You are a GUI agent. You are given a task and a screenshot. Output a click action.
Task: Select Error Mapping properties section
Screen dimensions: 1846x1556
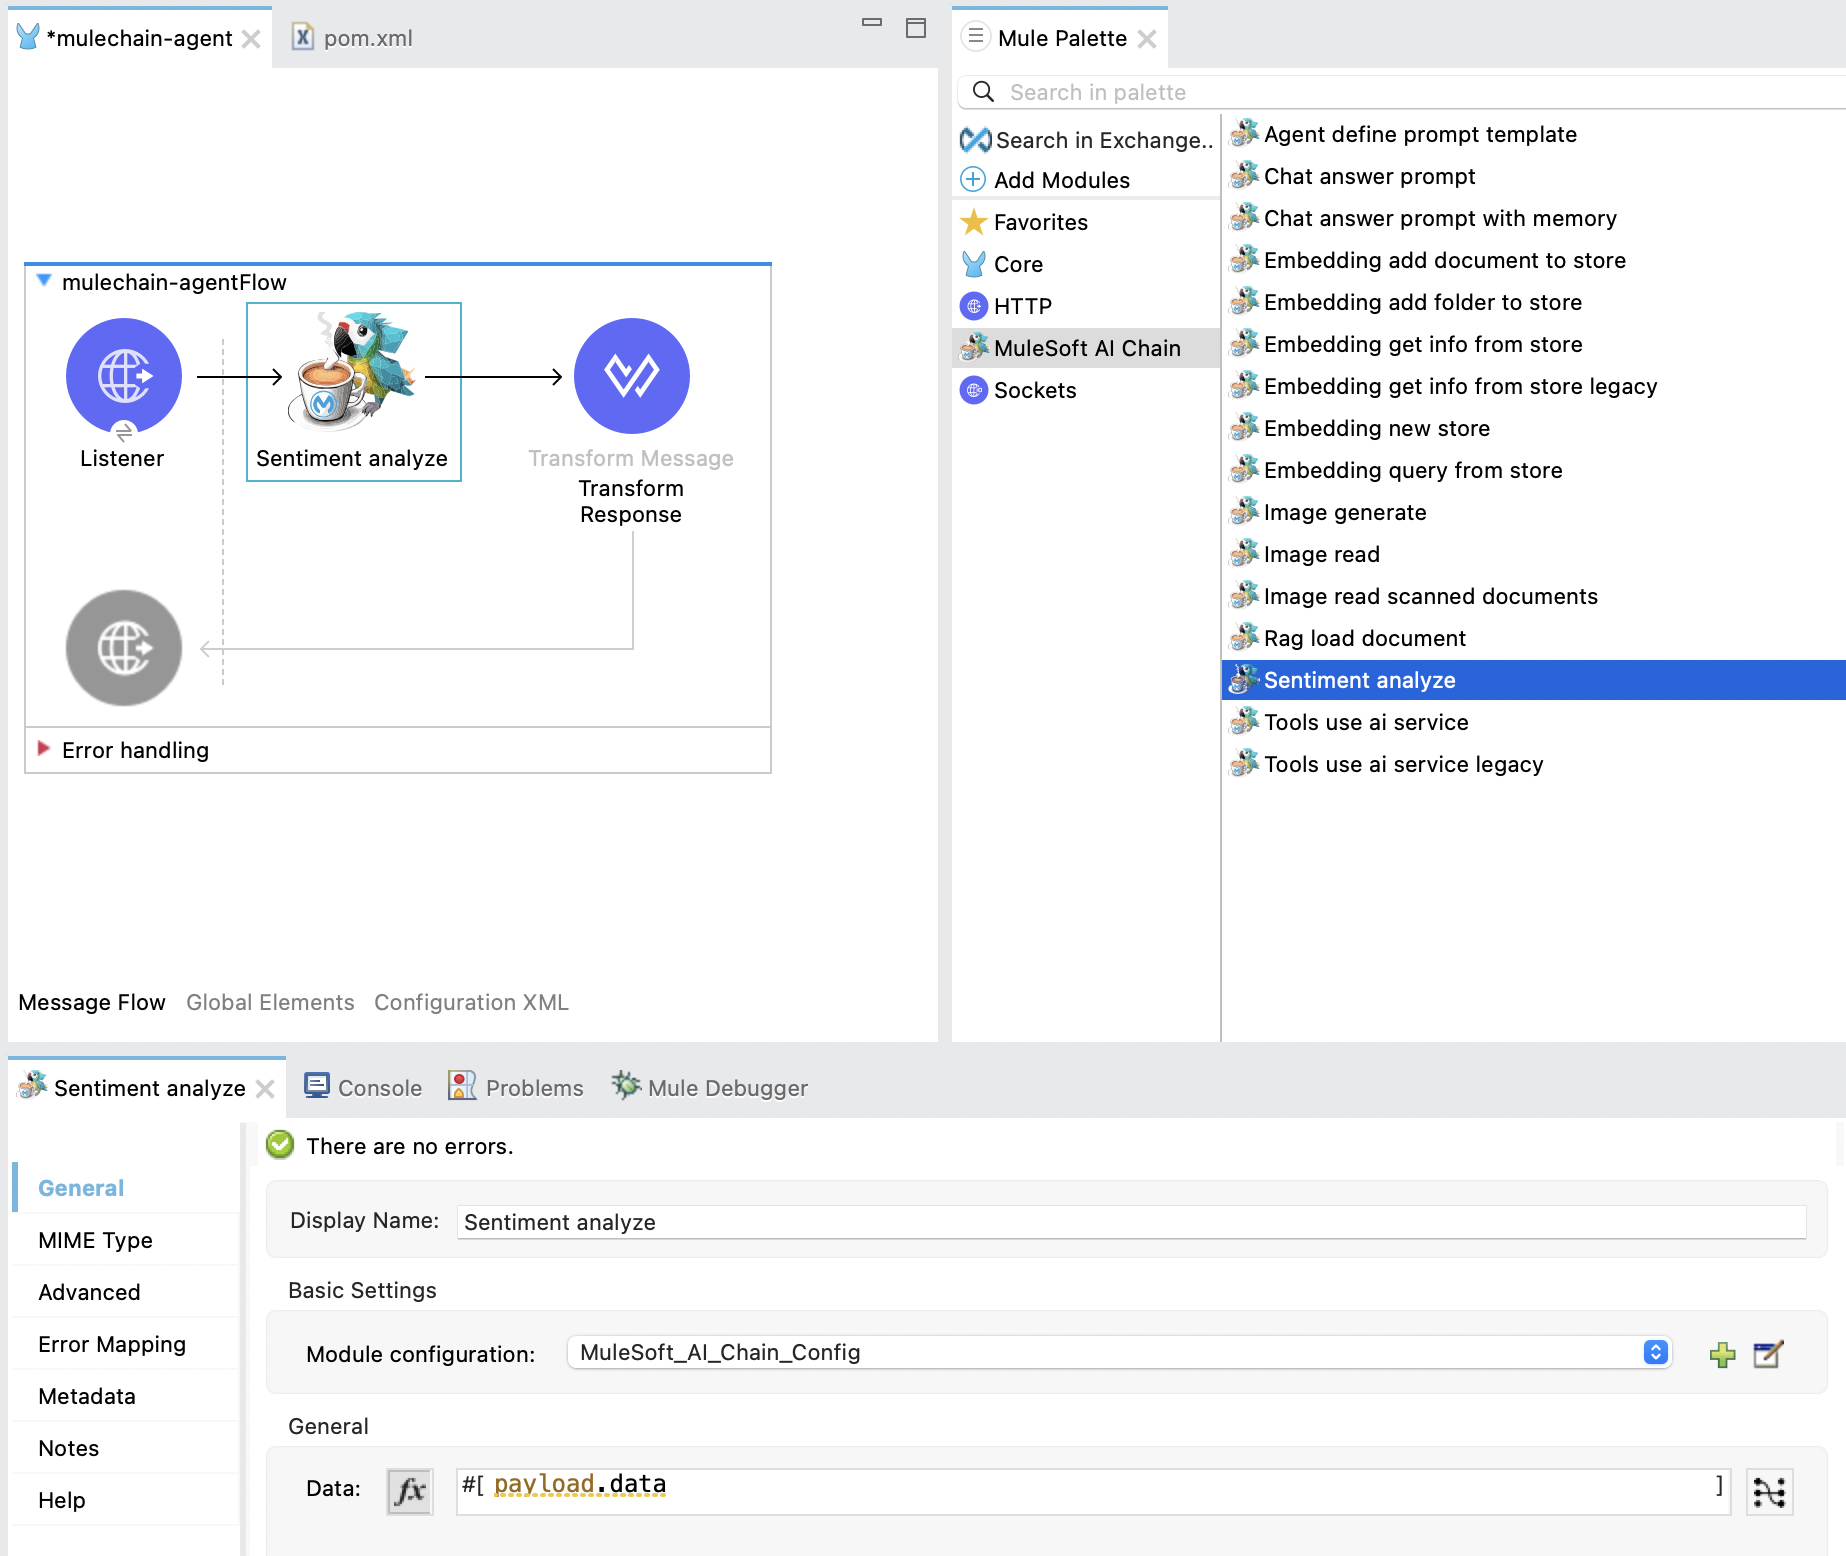pyautogui.click(x=127, y=1344)
